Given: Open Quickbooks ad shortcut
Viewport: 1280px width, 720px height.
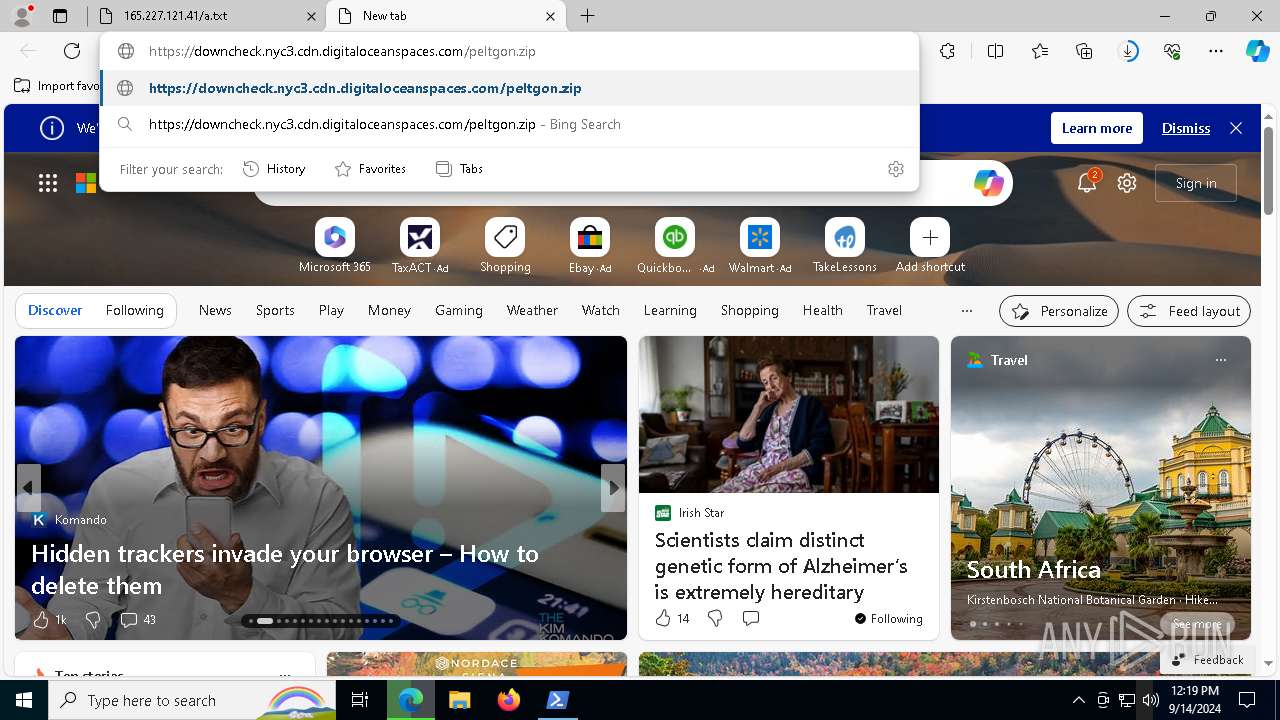Looking at the screenshot, I should 675,247.
